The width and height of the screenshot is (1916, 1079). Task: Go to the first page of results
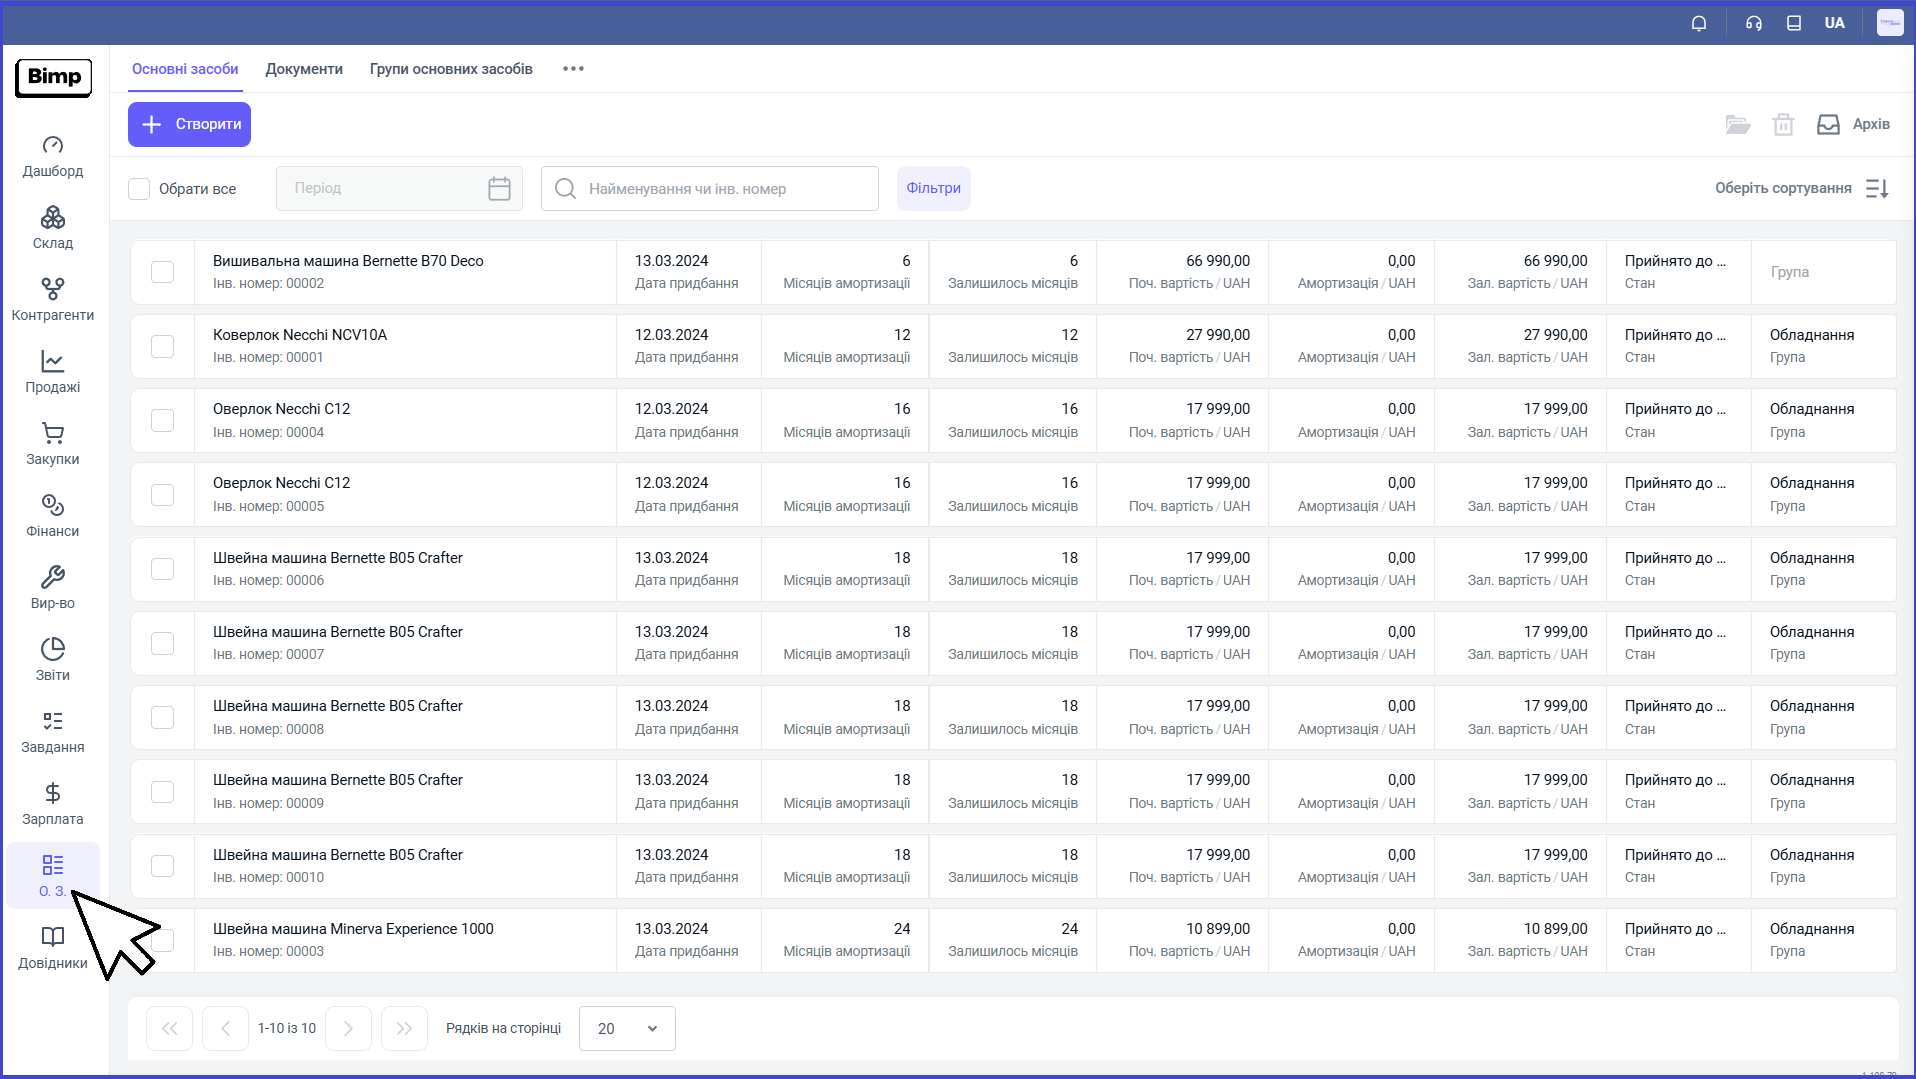coord(169,1028)
